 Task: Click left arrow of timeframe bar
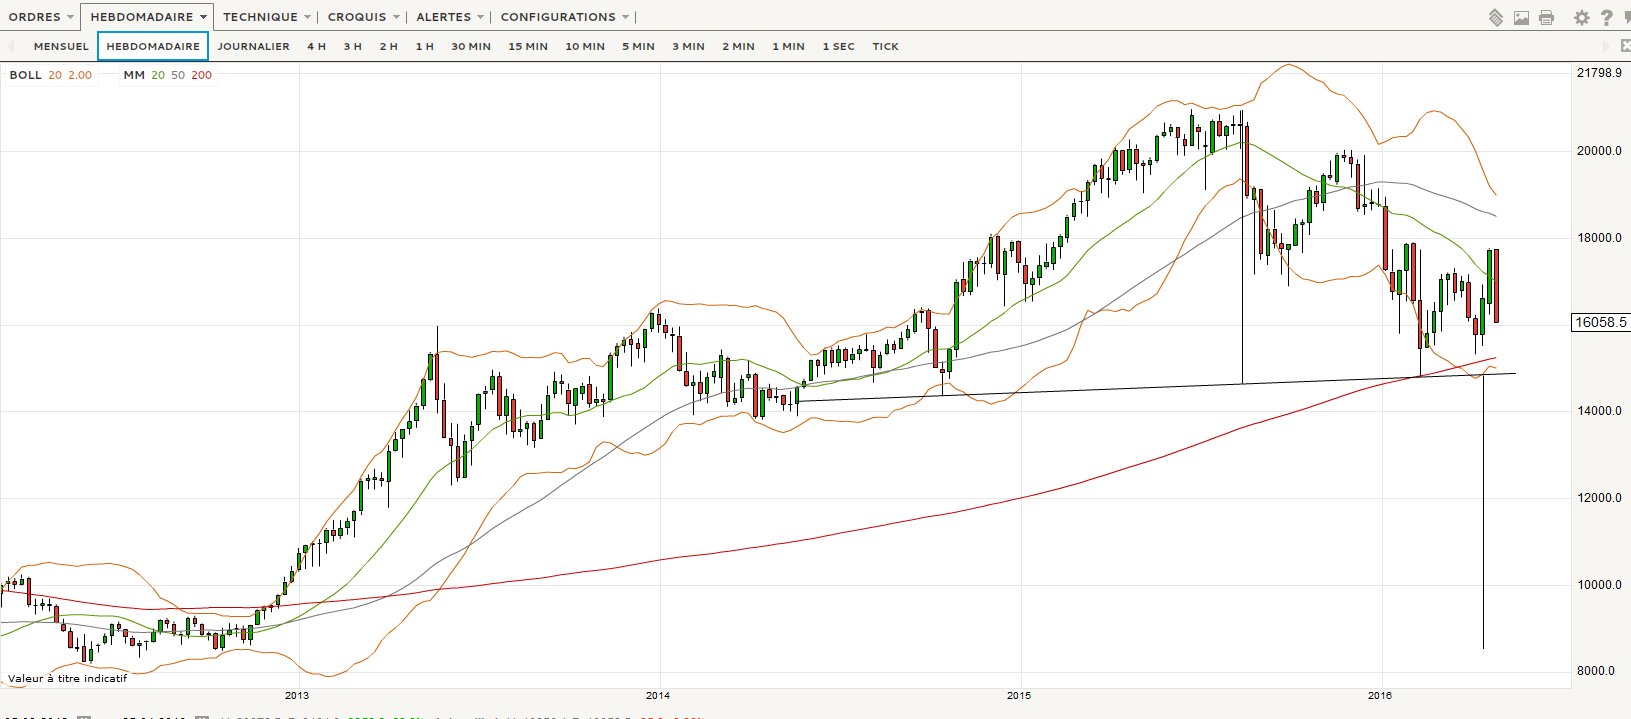pos(11,46)
